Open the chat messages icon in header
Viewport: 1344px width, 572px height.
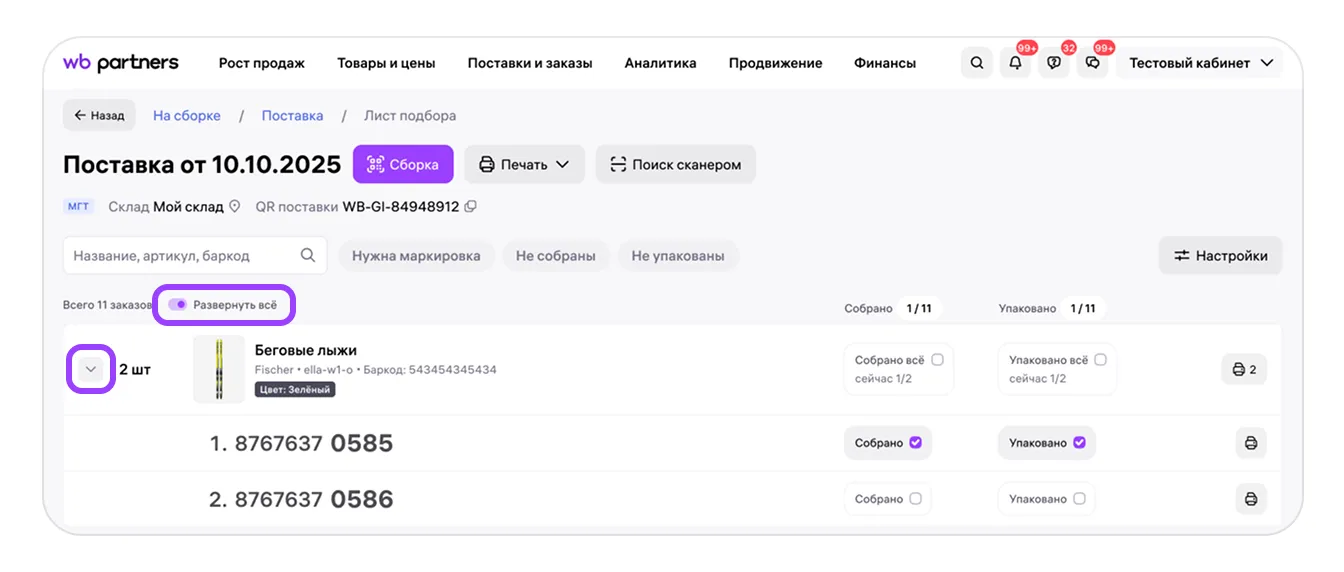[1093, 63]
